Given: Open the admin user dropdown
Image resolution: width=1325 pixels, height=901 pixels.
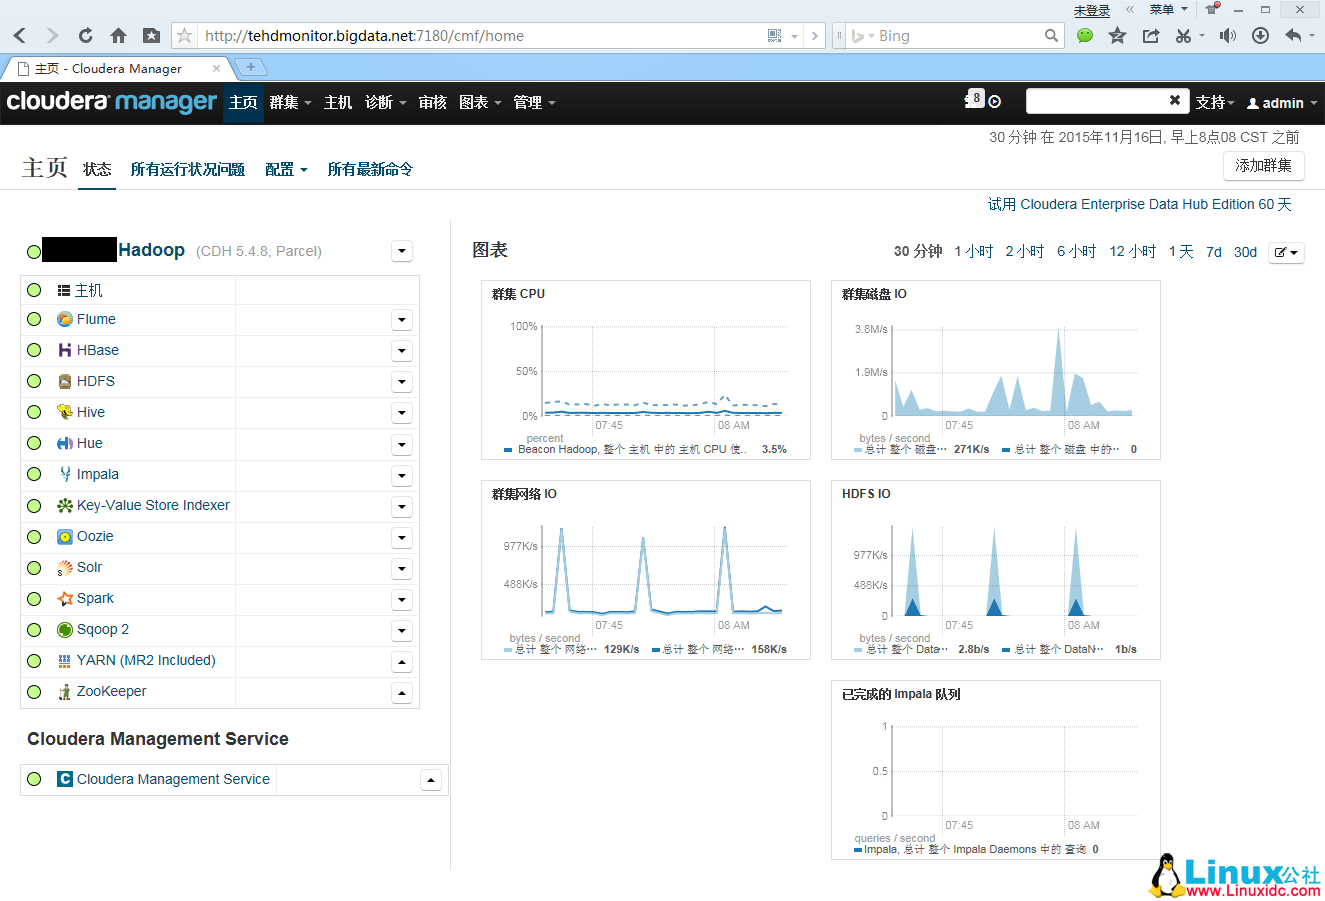Looking at the screenshot, I should 1281,102.
